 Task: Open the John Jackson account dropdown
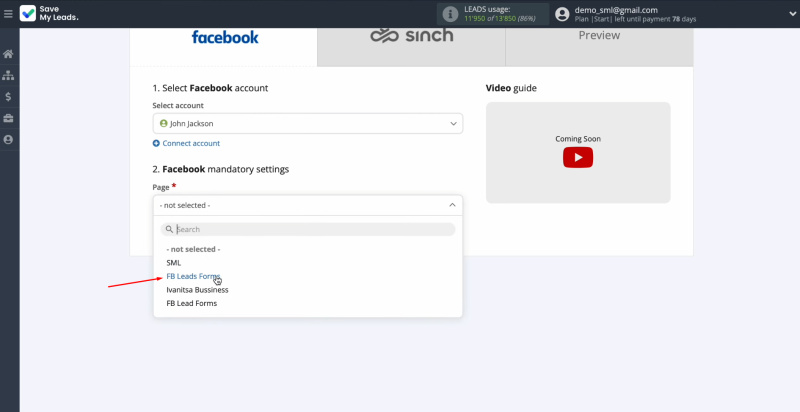point(308,123)
